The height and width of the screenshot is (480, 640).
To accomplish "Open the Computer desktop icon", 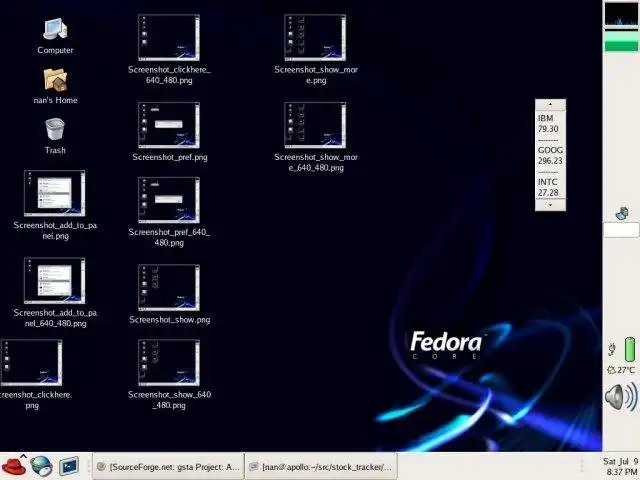I will pyautogui.click(x=55, y=29).
